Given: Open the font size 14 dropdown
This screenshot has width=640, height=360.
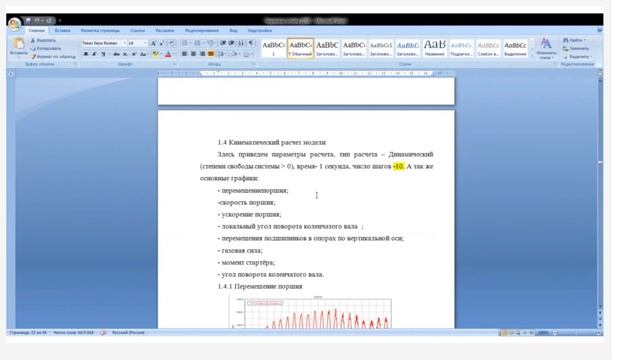Looking at the screenshot, I should coord(145,43).
